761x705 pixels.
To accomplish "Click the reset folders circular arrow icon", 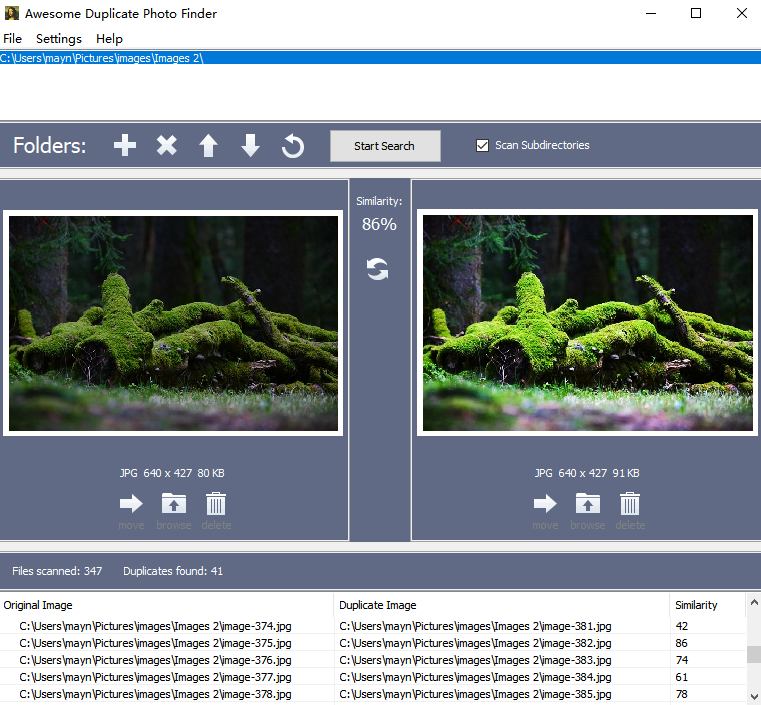I will pyautogui.click(x=292, y=146).
